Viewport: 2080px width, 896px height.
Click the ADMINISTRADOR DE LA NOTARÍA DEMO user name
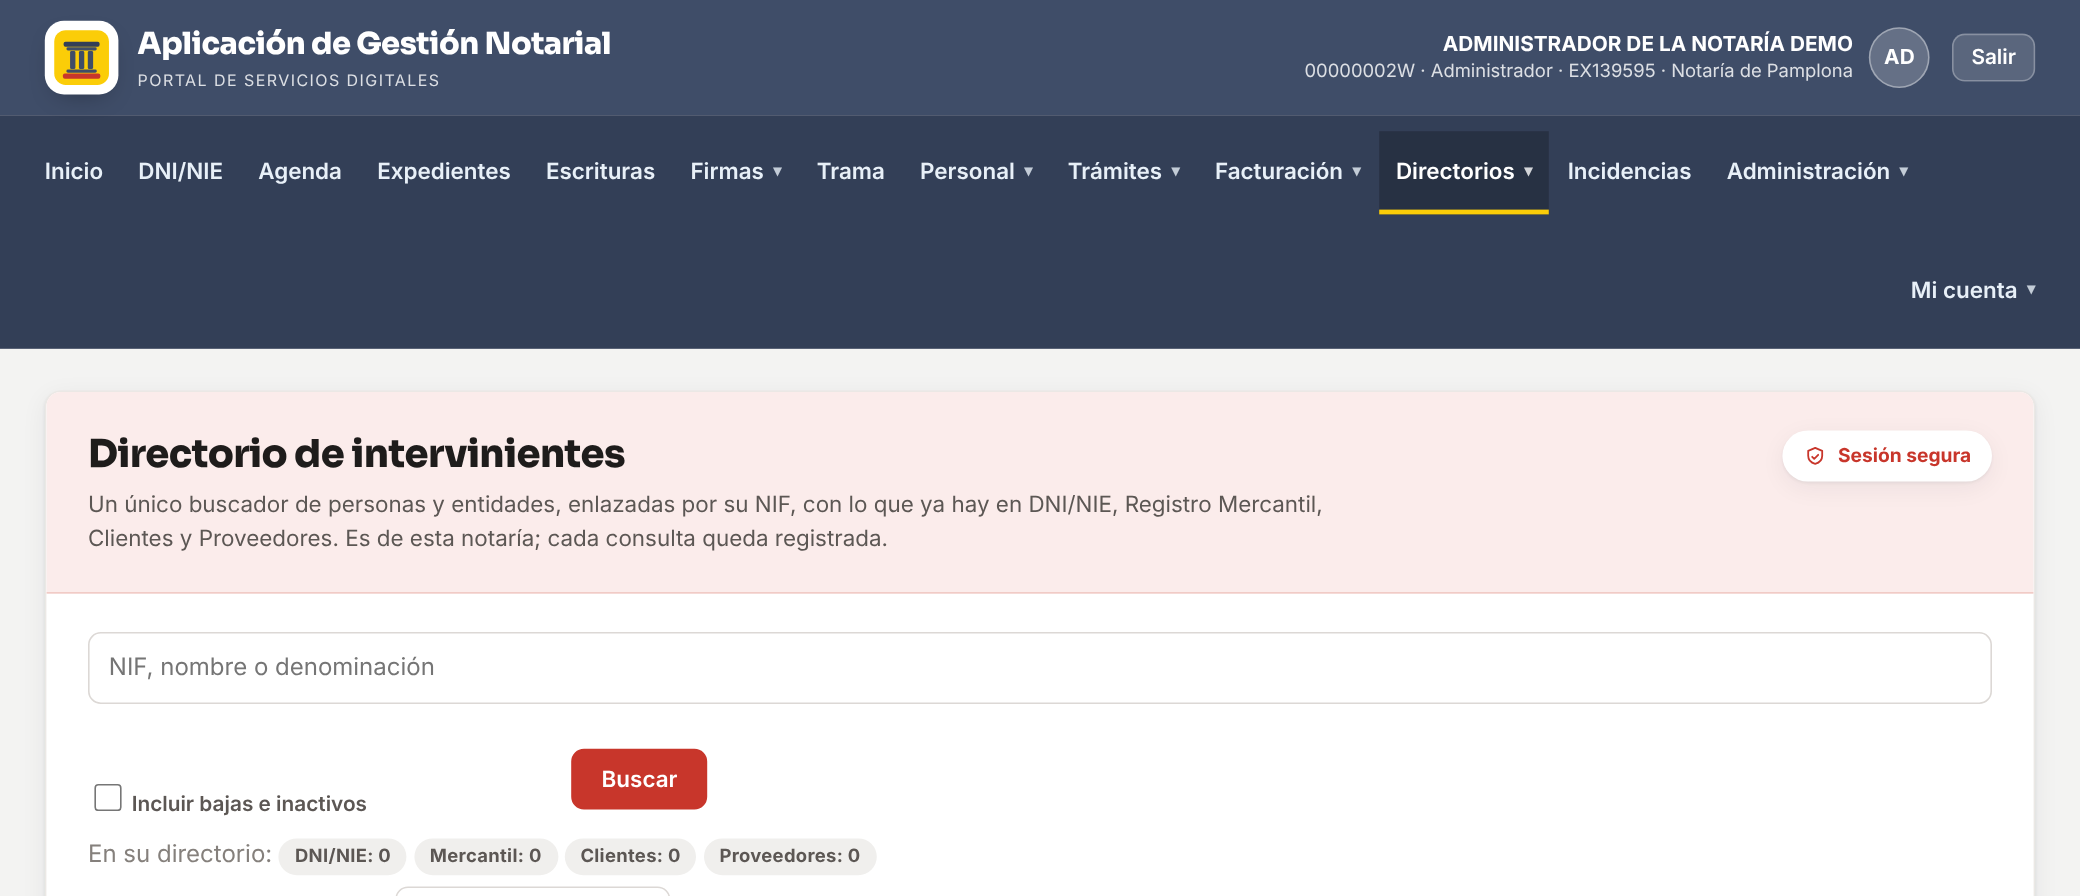pos(1647,44)
